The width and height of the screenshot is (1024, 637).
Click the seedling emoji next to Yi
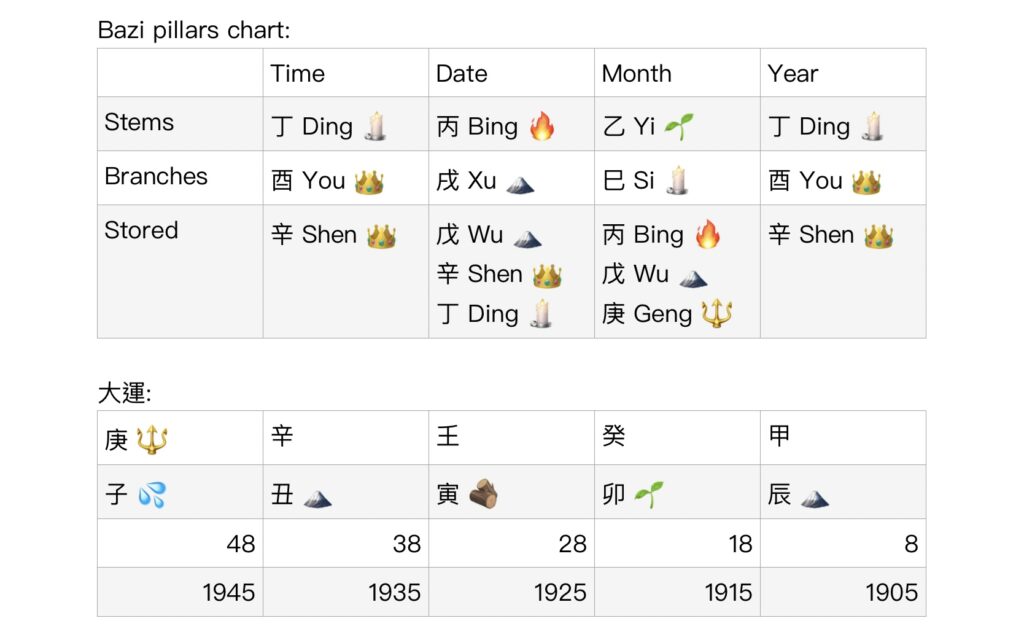coord(679,126)
